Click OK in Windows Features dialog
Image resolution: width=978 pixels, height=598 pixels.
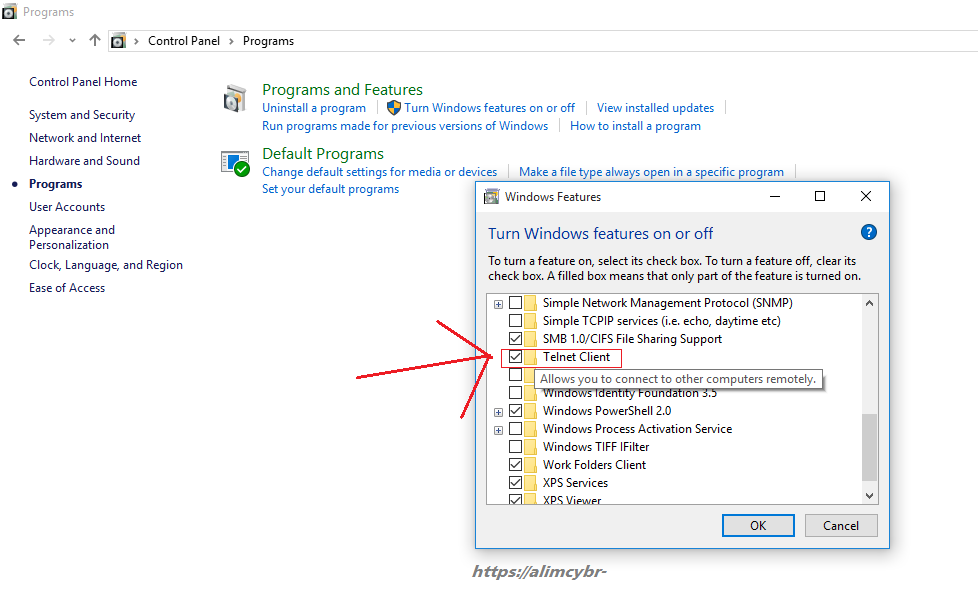tap(758, 526)
